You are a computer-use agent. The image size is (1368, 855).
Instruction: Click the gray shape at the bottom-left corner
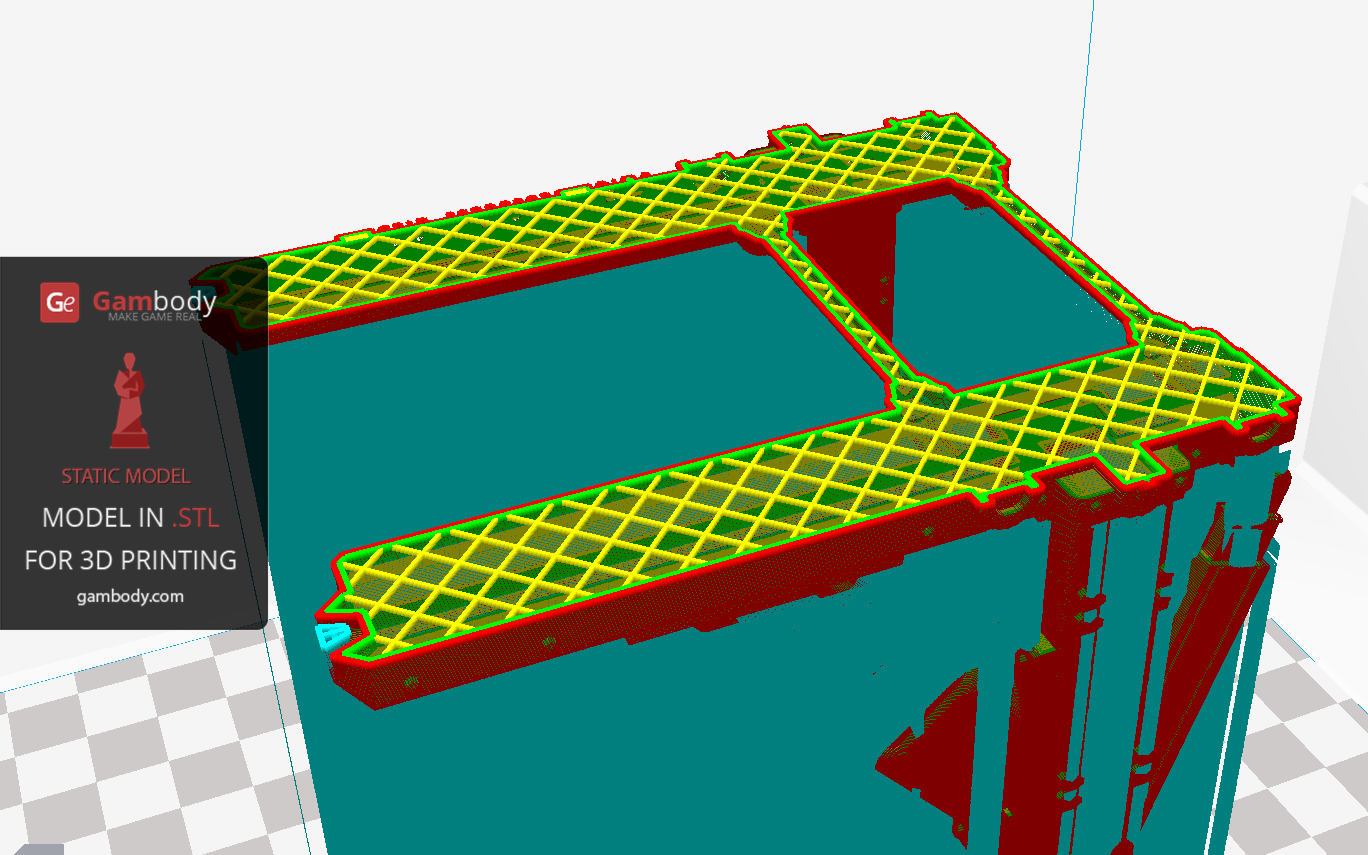tap(38, 849)
